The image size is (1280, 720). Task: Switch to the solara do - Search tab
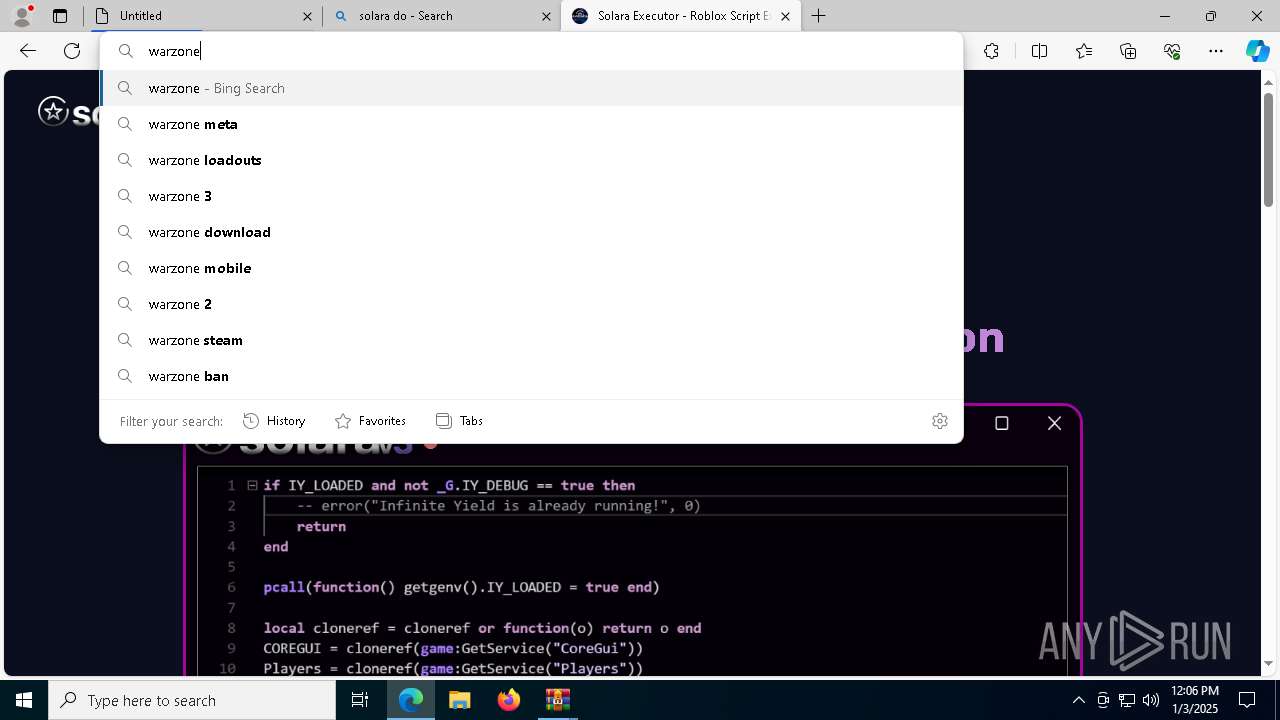[442, 16]
